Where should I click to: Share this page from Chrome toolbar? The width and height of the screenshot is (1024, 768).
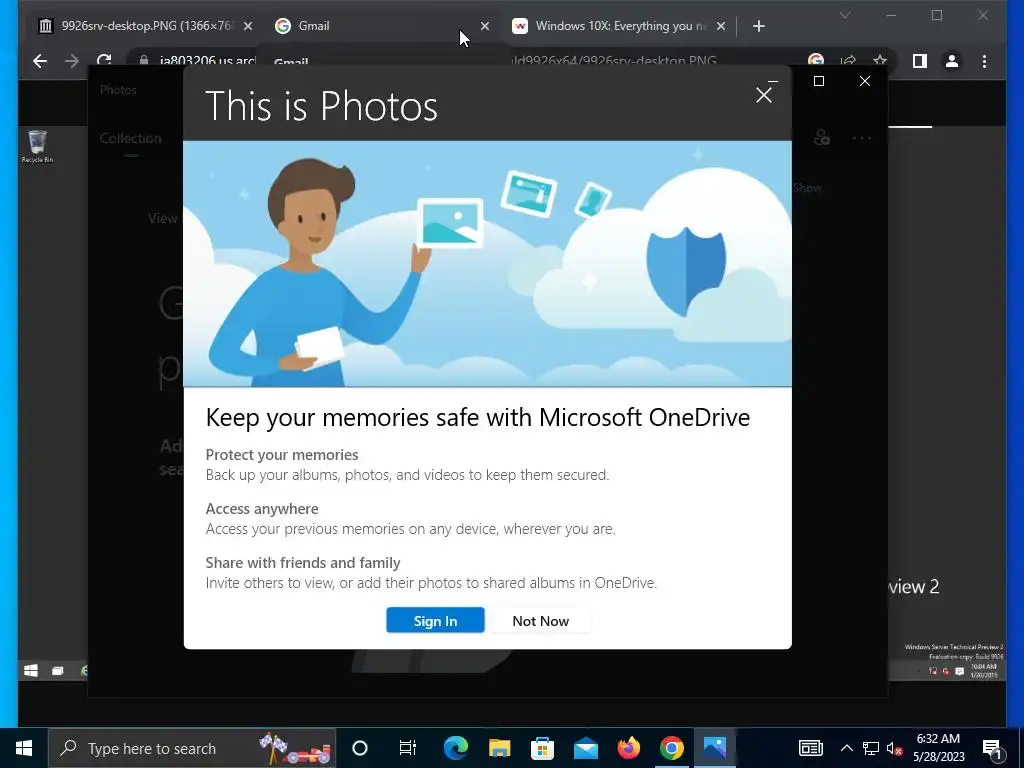click(848, 61)
